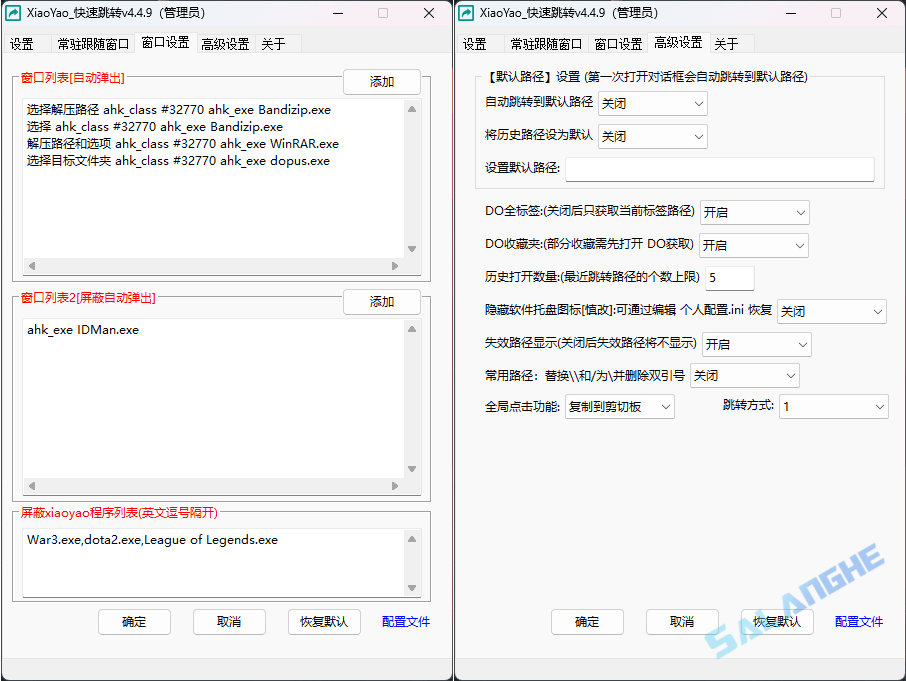Click 取消 in the right window
The image size is (906, 681).
[x=681, y=621]
